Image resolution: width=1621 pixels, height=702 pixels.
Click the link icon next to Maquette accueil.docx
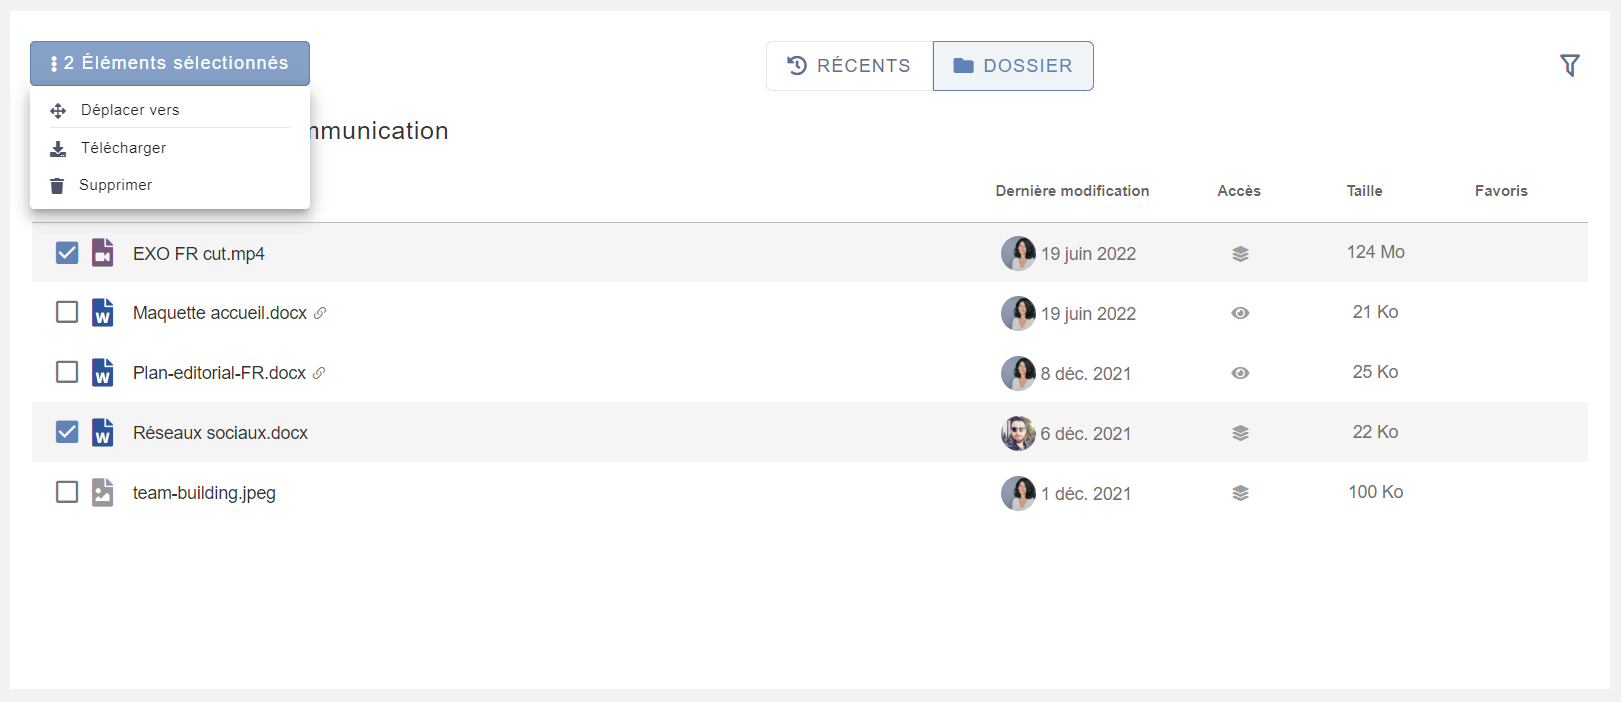(320, 313)
